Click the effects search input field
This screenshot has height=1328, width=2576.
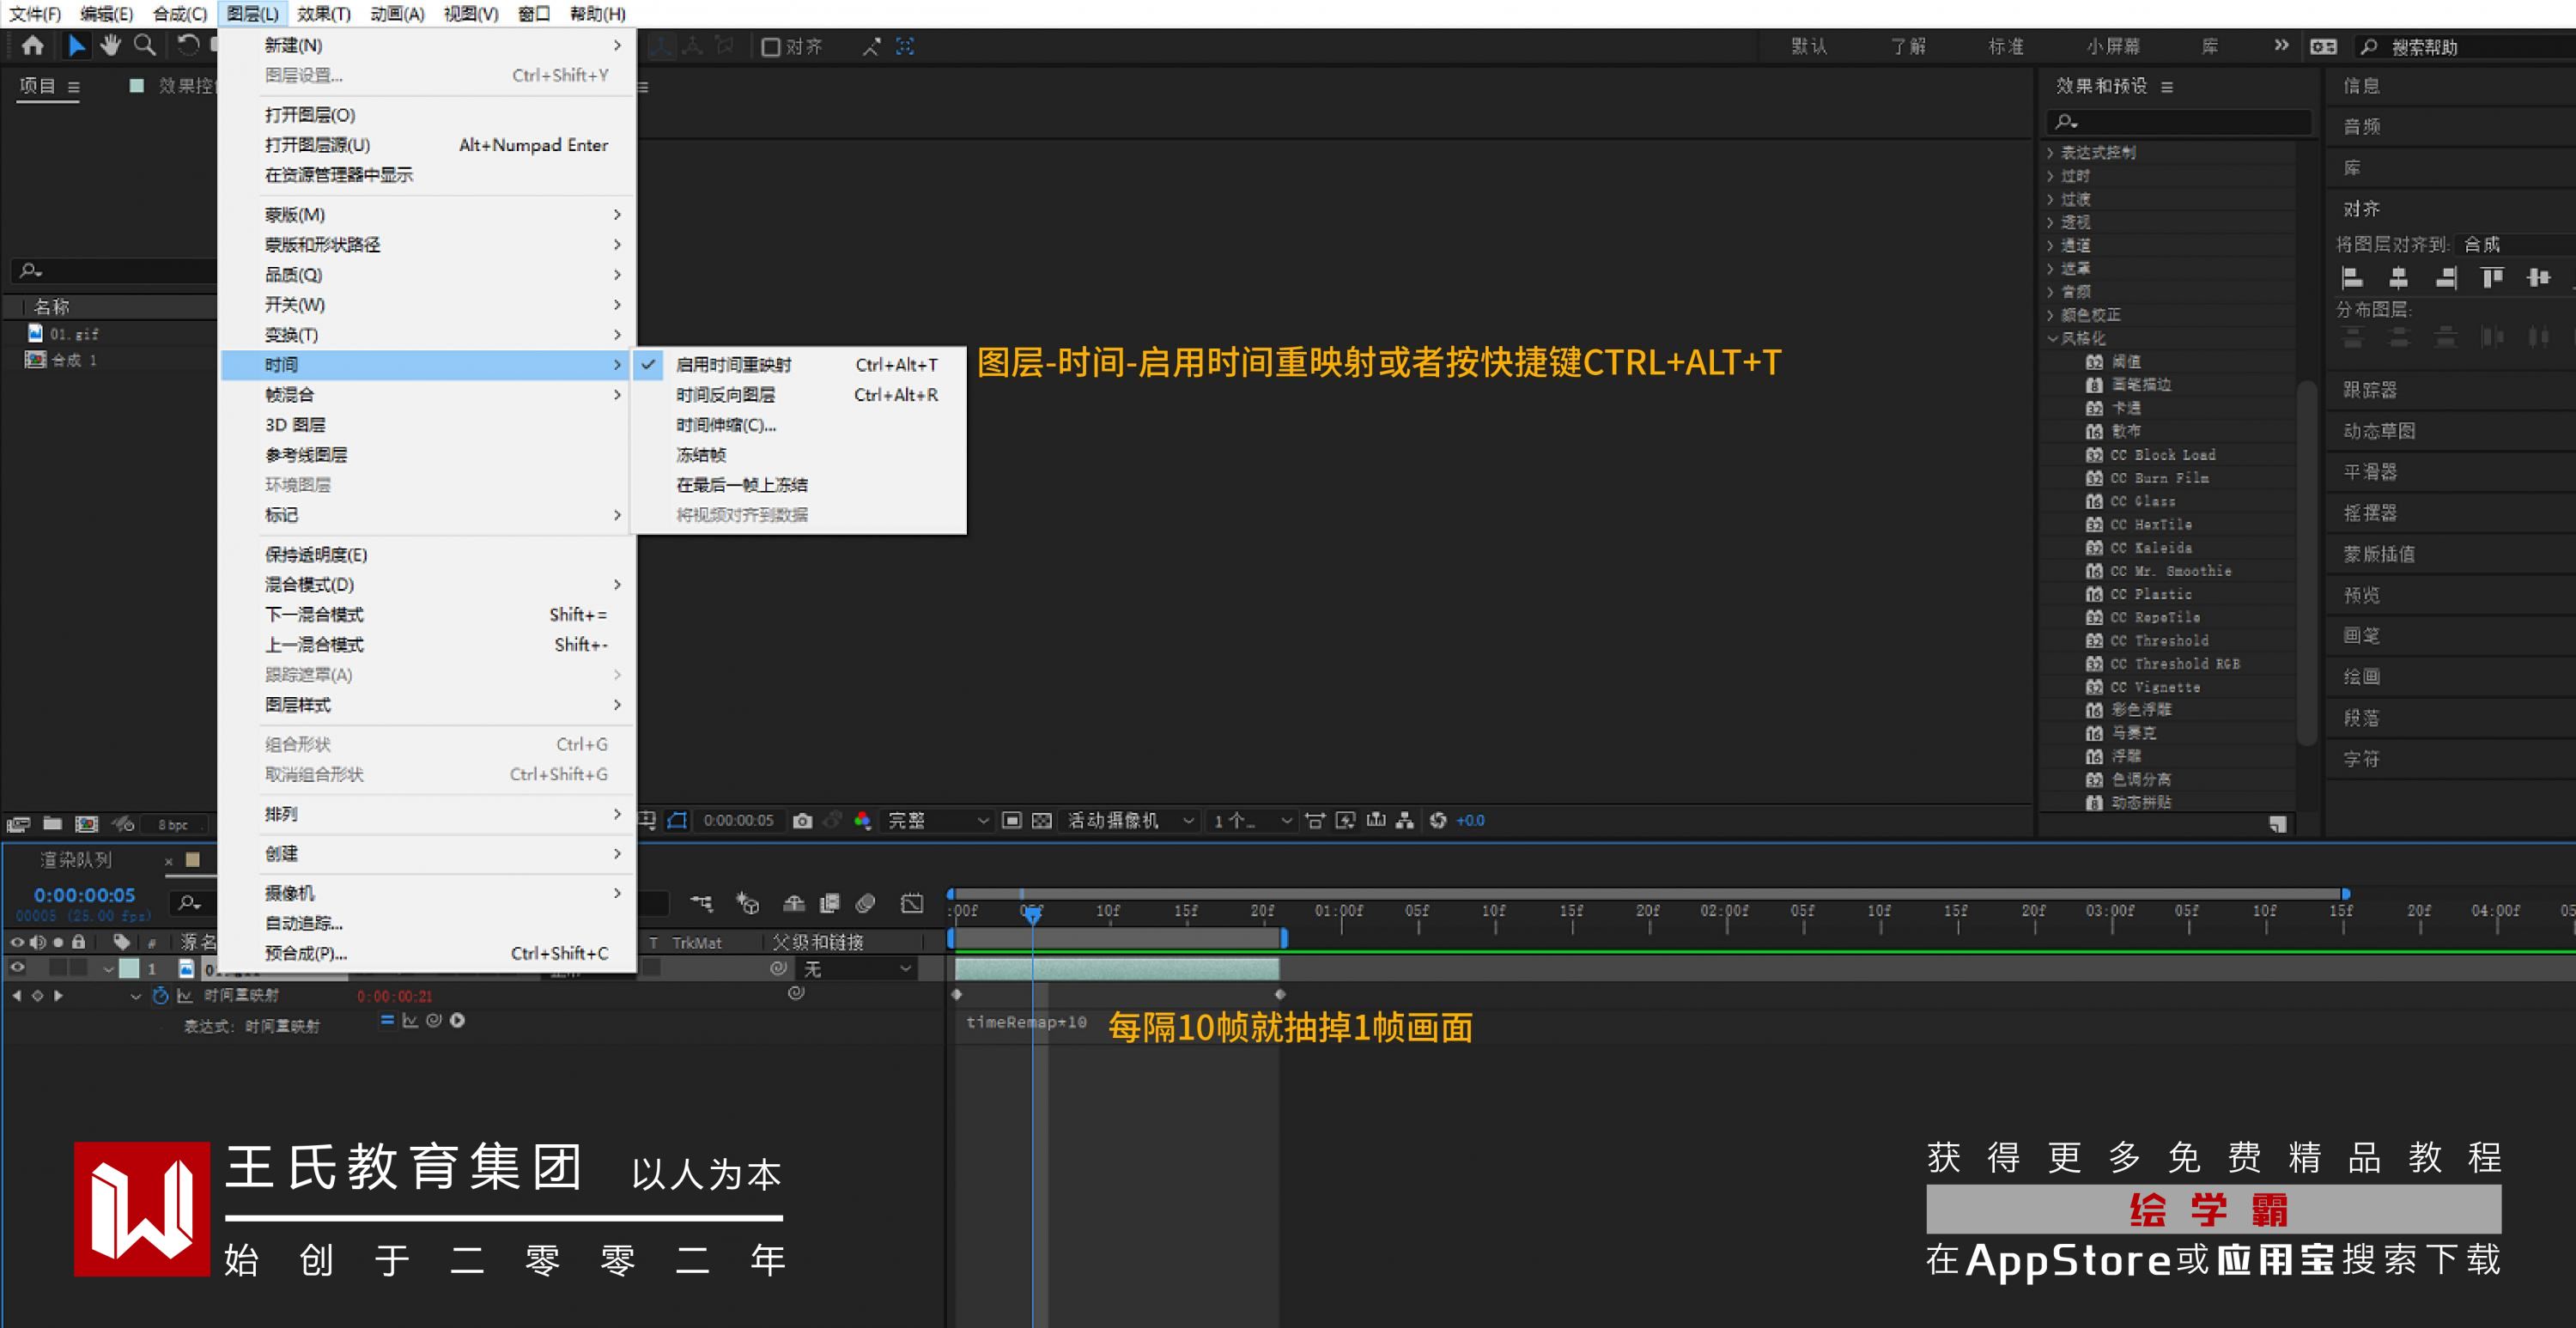click(2180, 122)
